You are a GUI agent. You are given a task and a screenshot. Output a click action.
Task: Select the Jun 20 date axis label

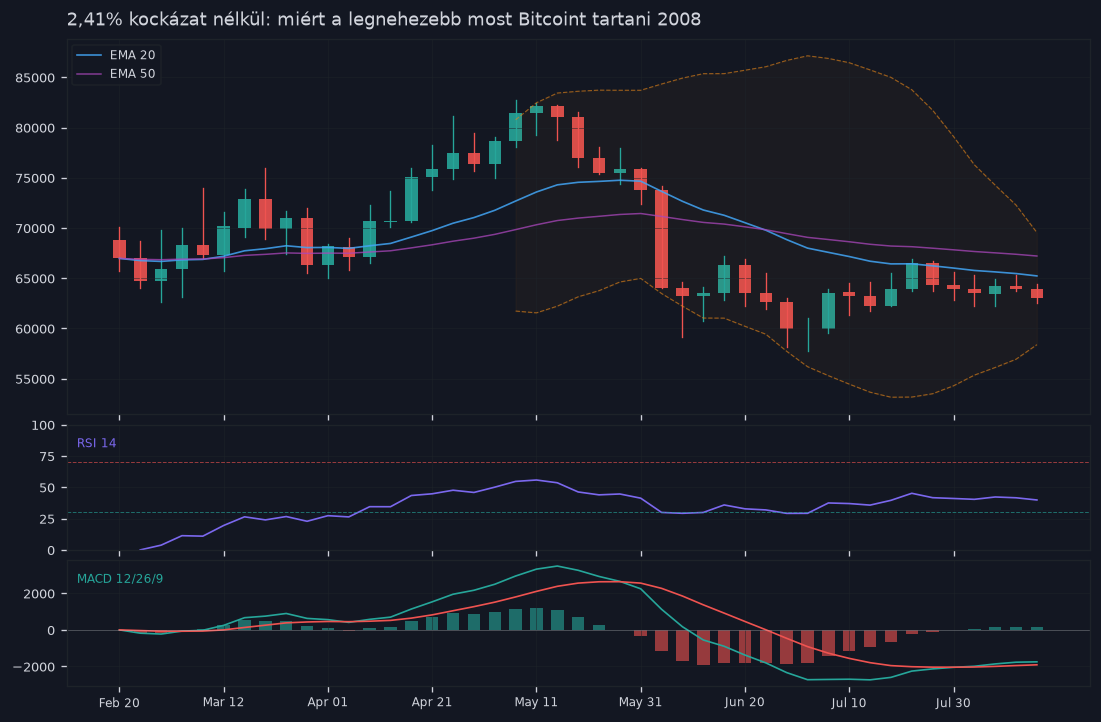pos(744,702)
